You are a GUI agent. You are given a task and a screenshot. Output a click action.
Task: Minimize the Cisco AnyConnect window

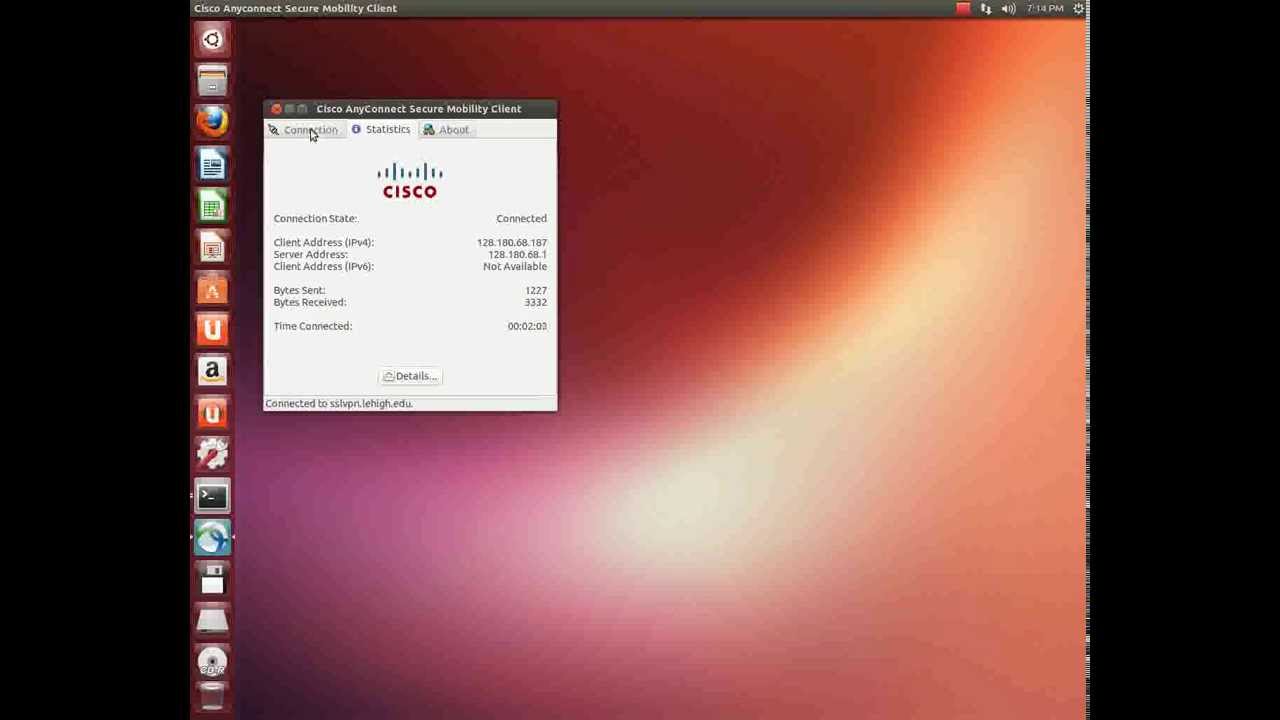point(289,109)
